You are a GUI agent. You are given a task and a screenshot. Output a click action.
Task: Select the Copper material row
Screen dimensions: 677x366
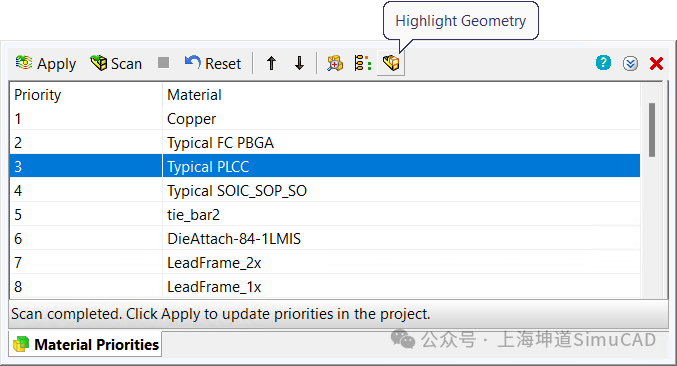click(x=325, y=119)
